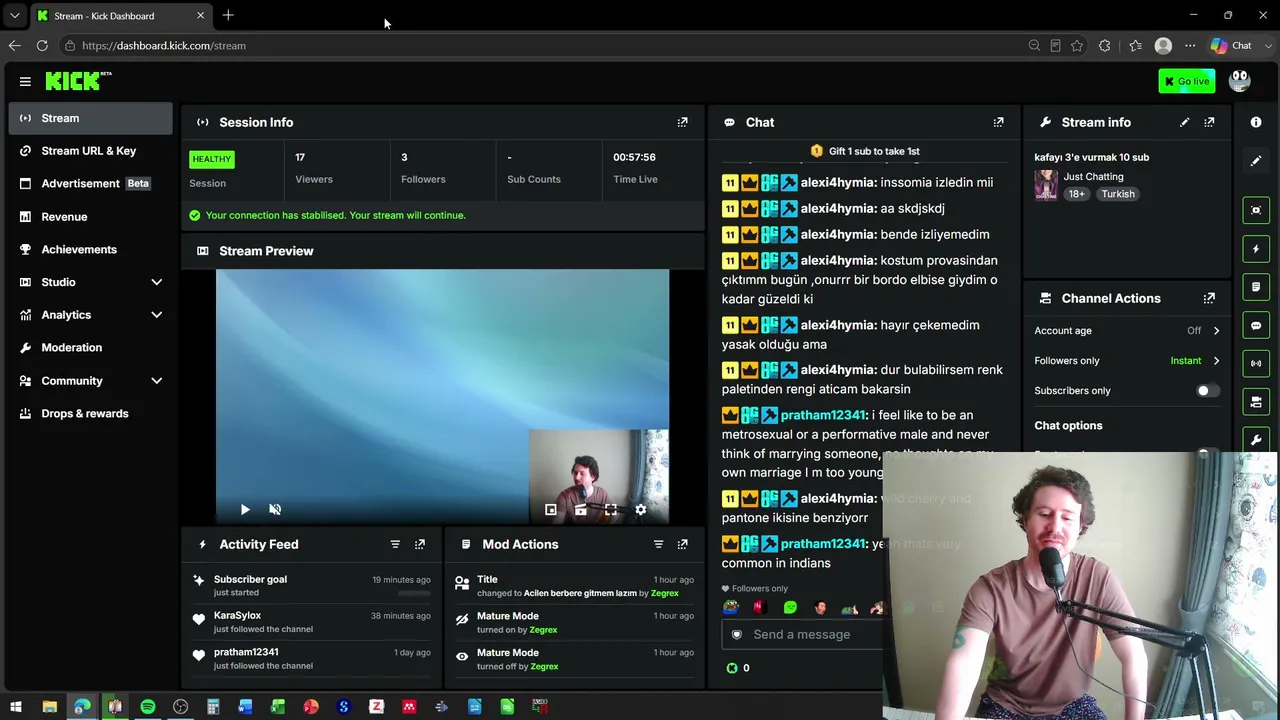Open the info icon in the right toolbar
The height and width of the screenshot is (720, 1280).
(x=1256, y=122)
